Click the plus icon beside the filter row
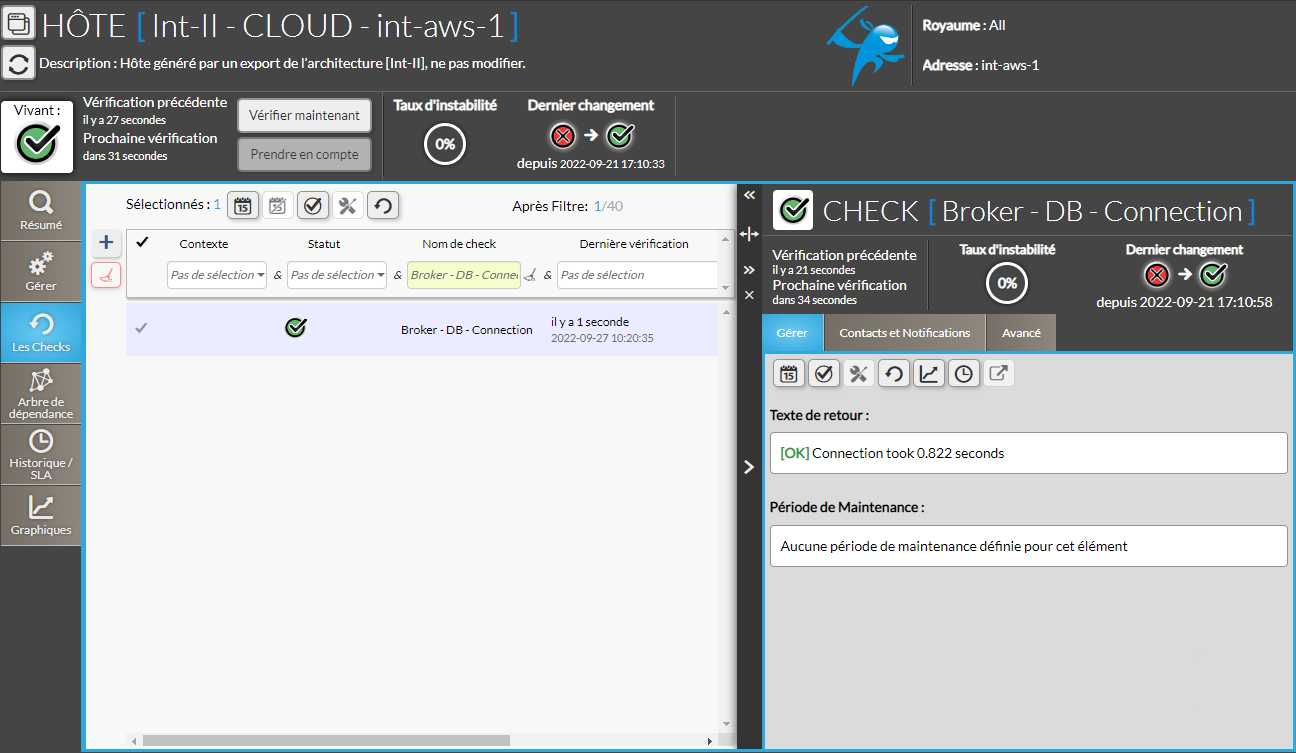The height and width of the screenshot is (753, 1296). [x=107, y=242]
